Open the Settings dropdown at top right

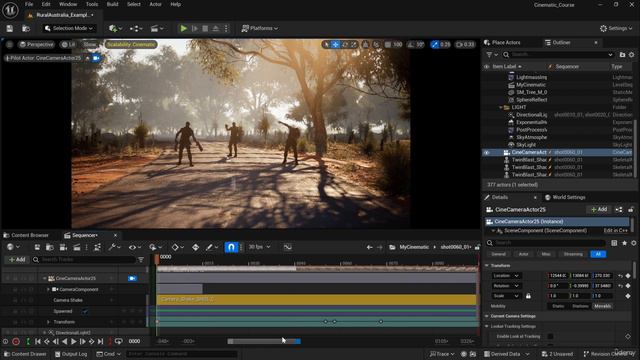pos(616,28)
